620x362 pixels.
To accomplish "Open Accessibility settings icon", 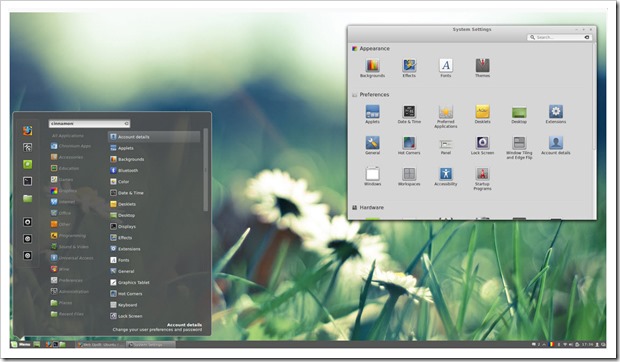I will coord(446,176).
